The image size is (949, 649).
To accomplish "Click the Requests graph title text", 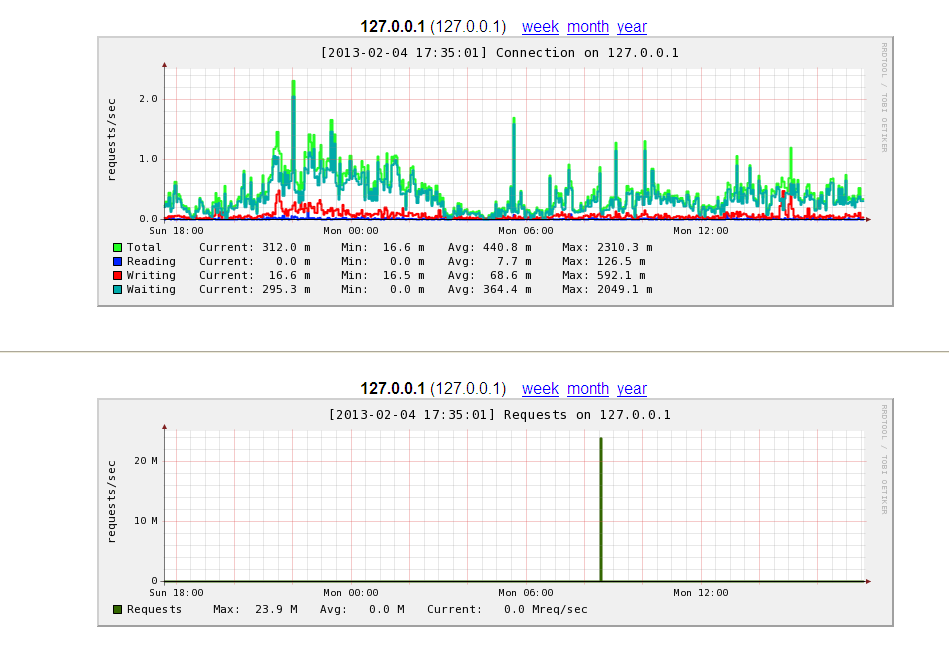I will [499, 414].
